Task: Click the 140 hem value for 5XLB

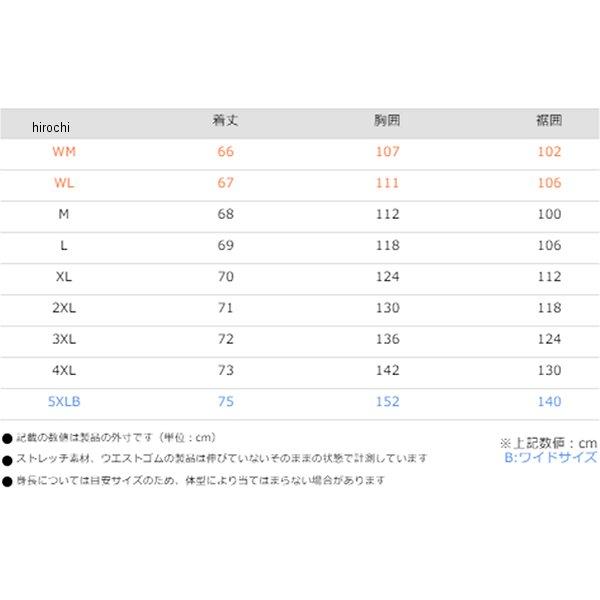Action: point(549,401)
